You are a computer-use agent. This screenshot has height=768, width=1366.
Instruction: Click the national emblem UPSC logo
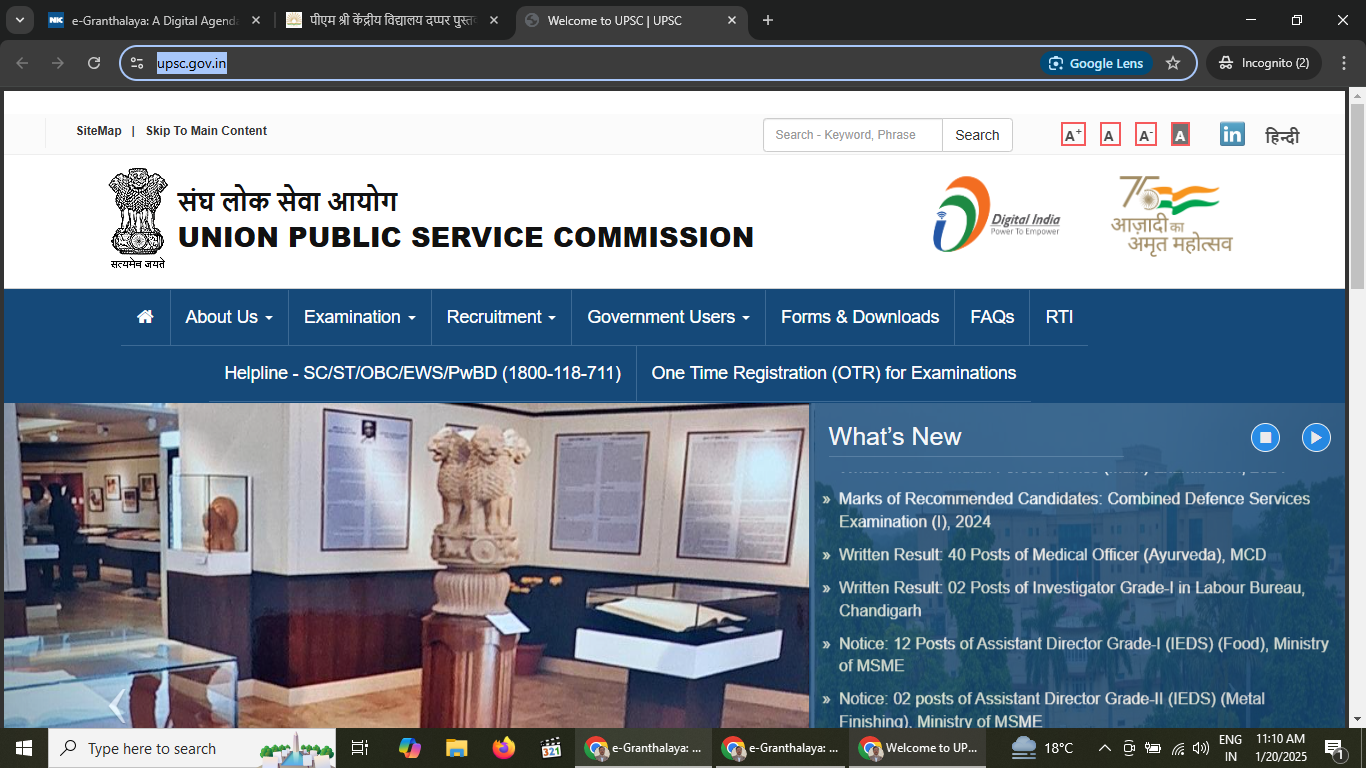click(138, 219)
